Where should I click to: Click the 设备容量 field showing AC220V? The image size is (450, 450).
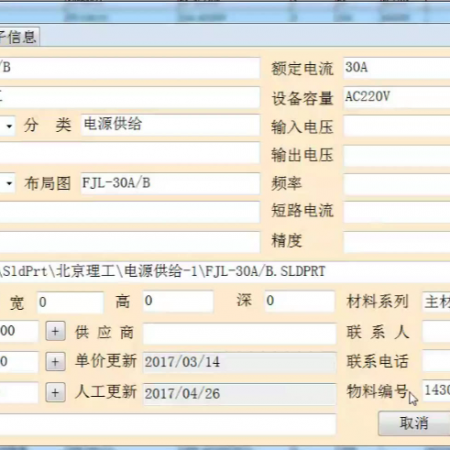pos(397,97)
